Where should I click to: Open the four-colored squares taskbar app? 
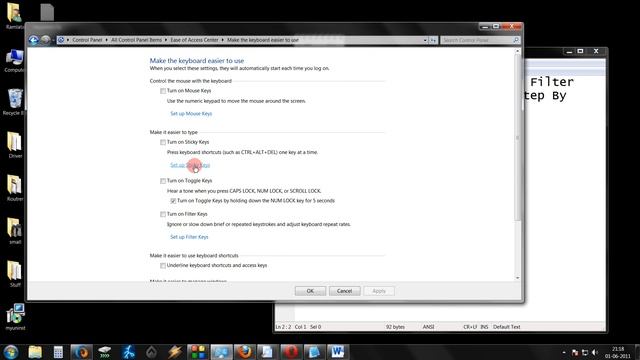[198, 352]
